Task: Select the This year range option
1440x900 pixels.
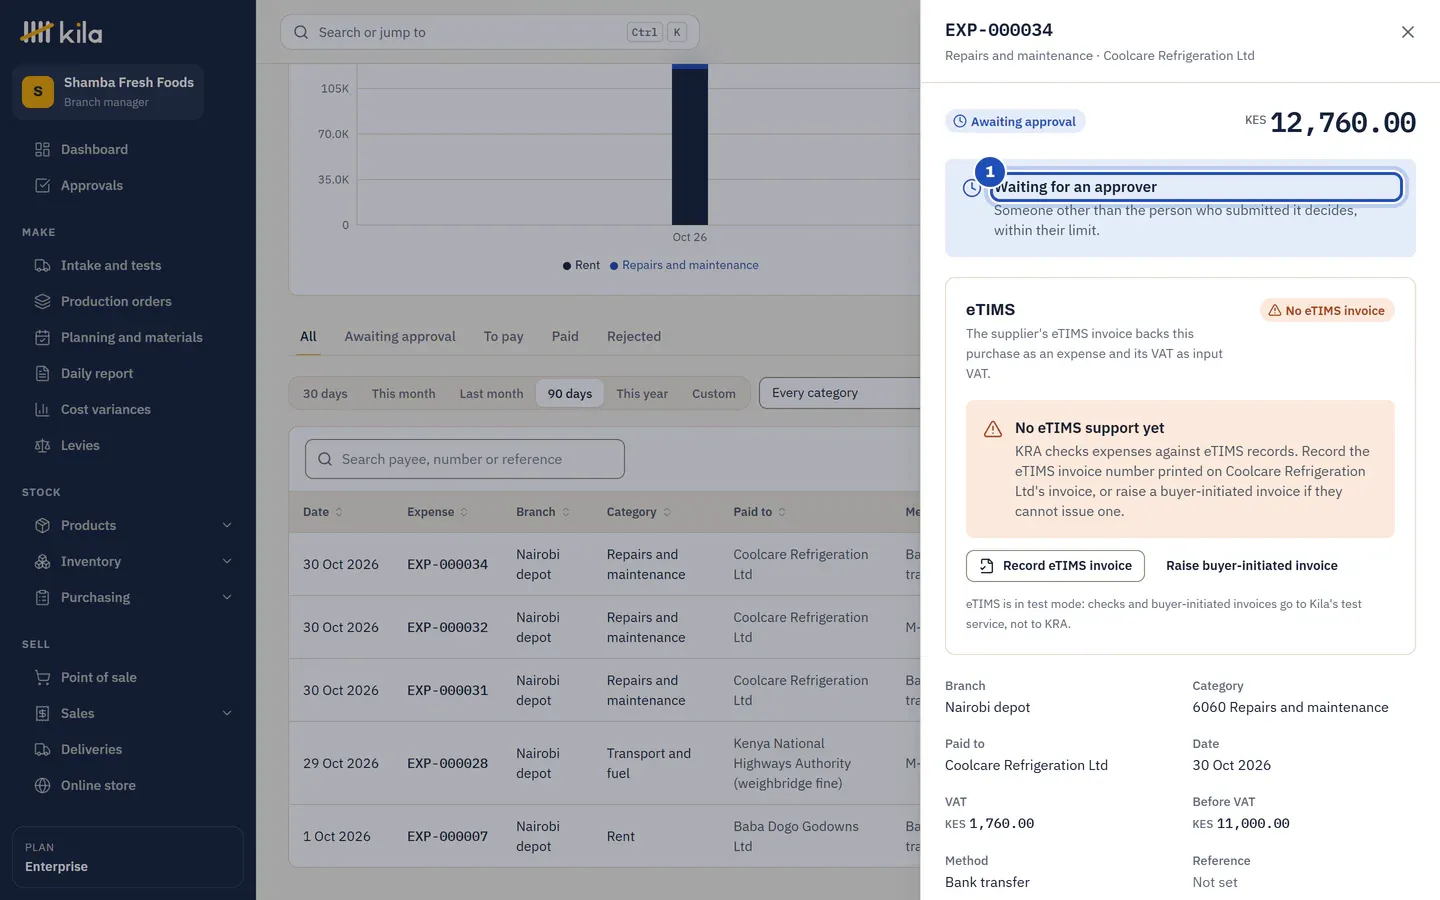Action: pyautogui.click(x=642, y=393)
